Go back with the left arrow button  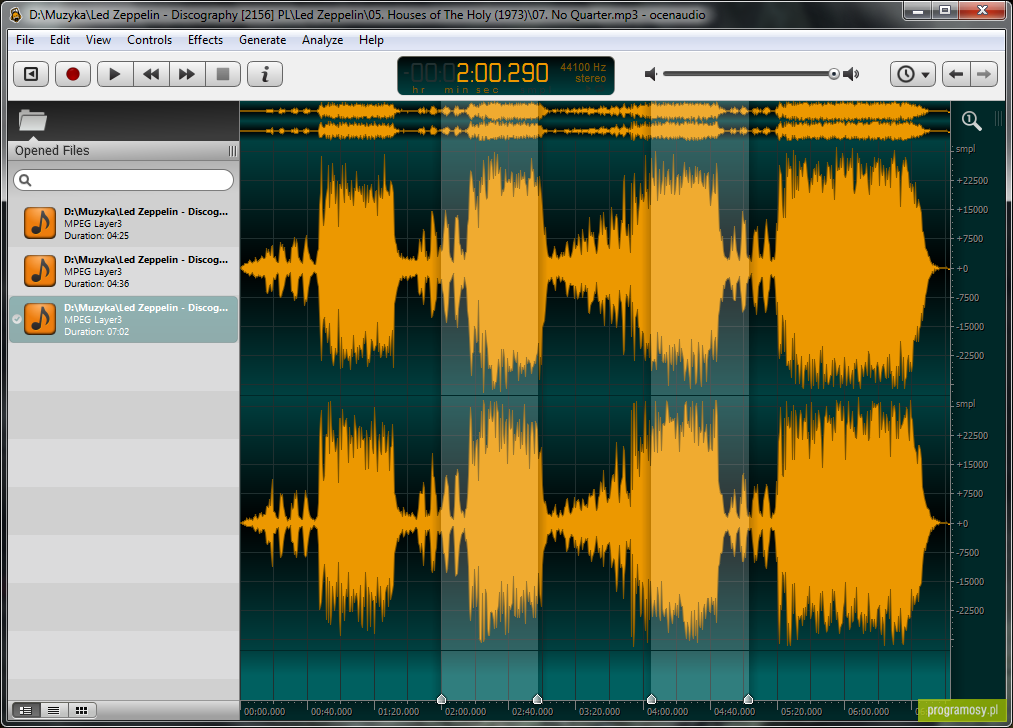tap(956, 74)
